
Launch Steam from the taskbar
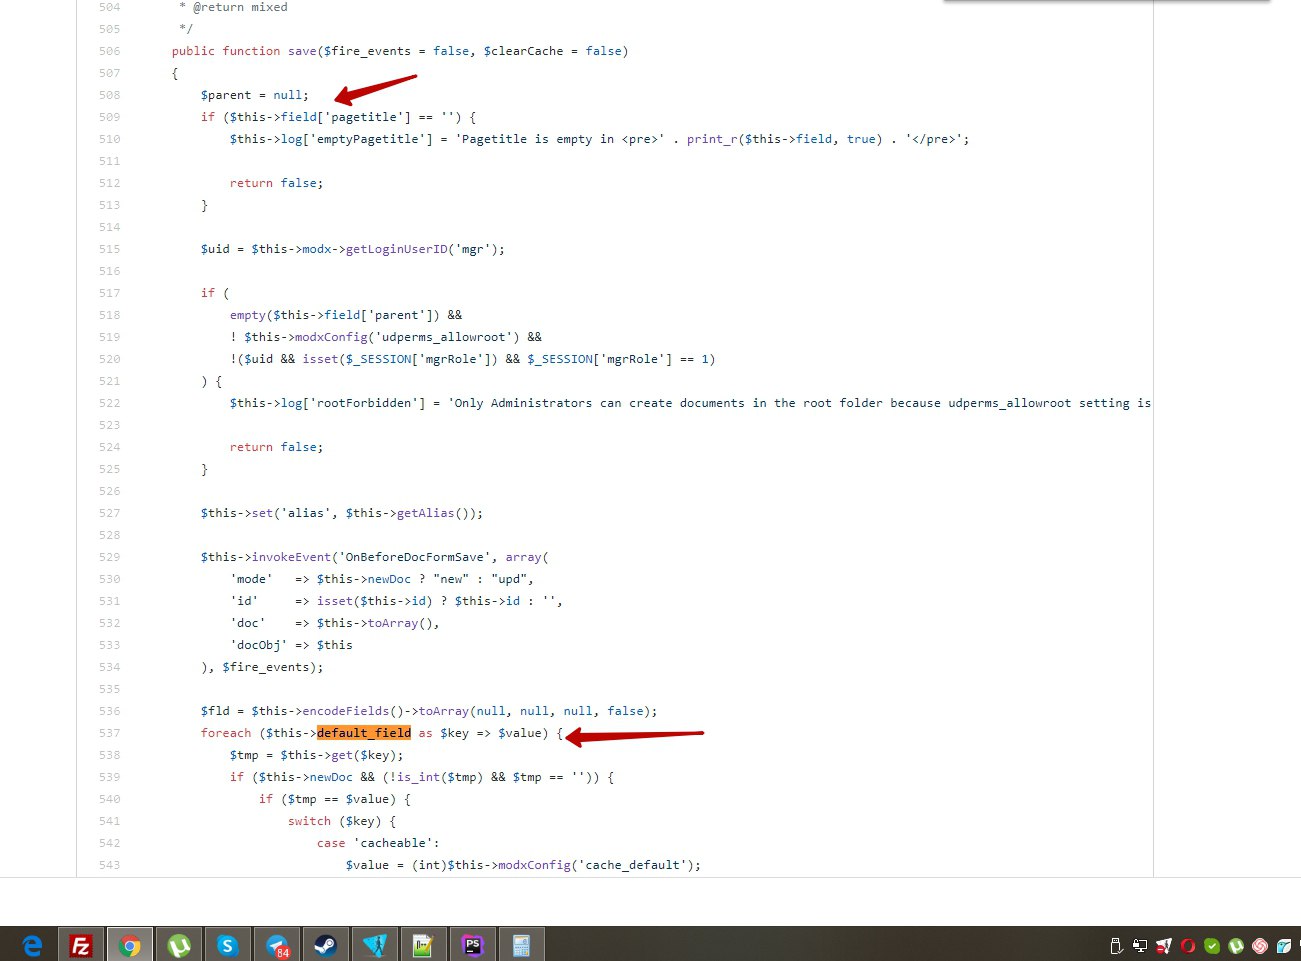(x=326, y=945)
